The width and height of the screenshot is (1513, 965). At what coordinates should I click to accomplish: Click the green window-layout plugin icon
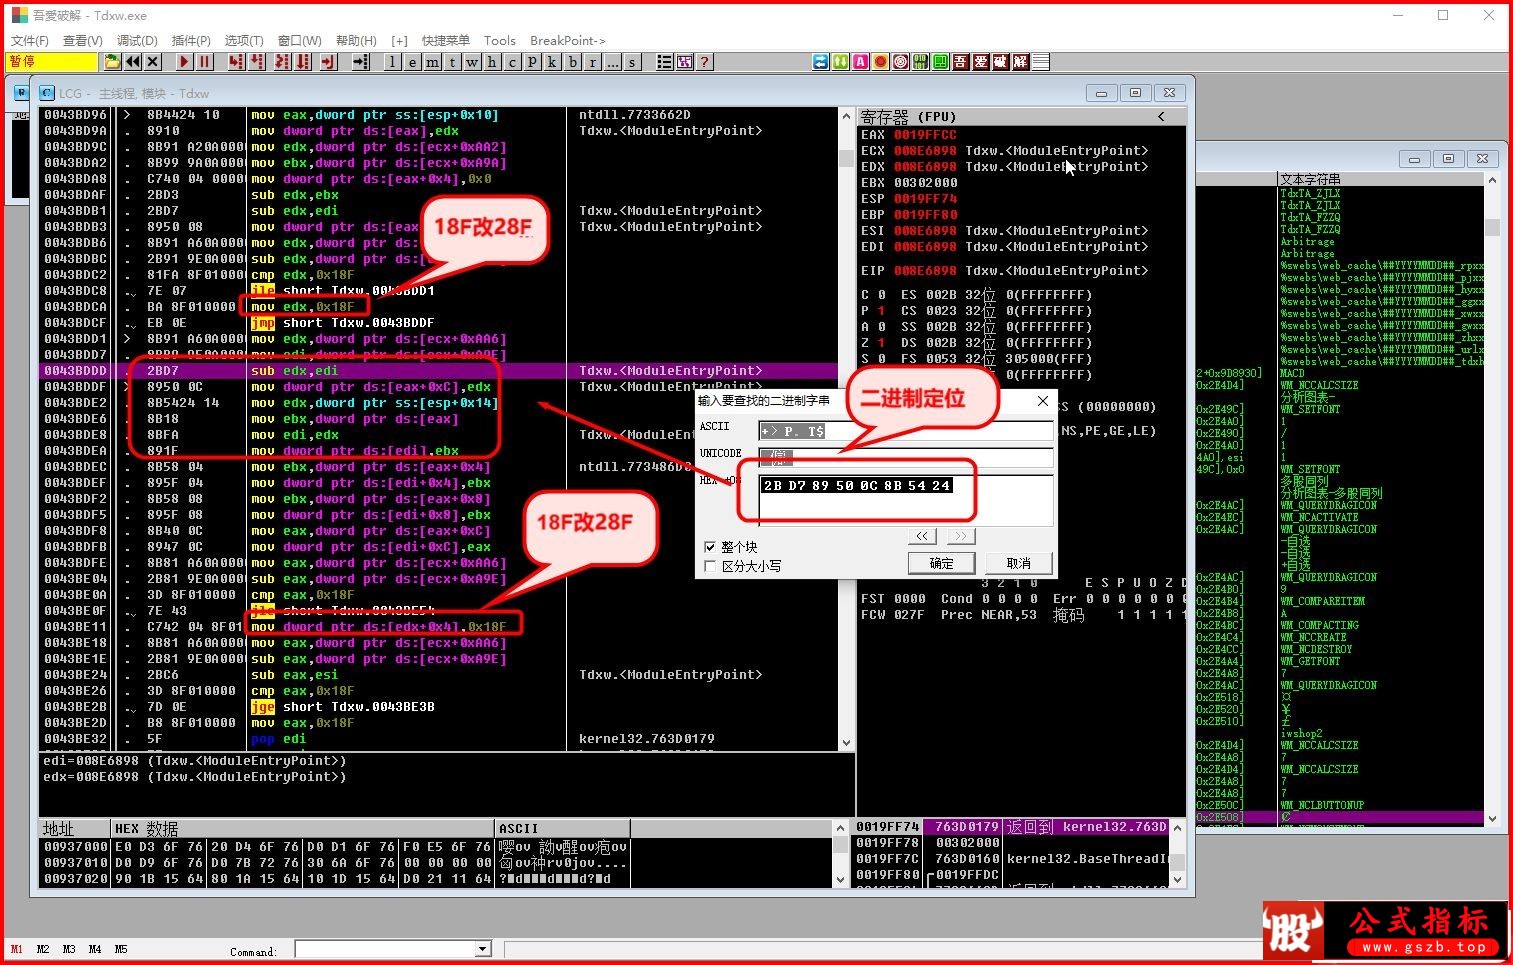pyautogui.click(x=941, y=62)
